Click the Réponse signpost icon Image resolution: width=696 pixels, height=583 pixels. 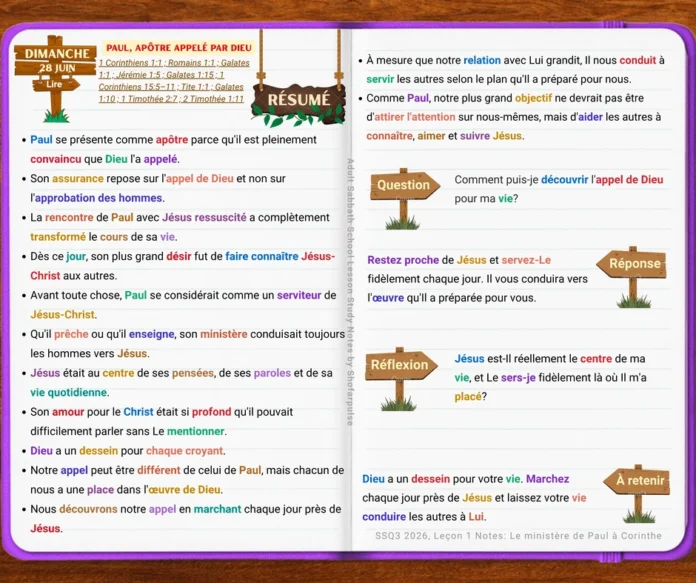632,277
